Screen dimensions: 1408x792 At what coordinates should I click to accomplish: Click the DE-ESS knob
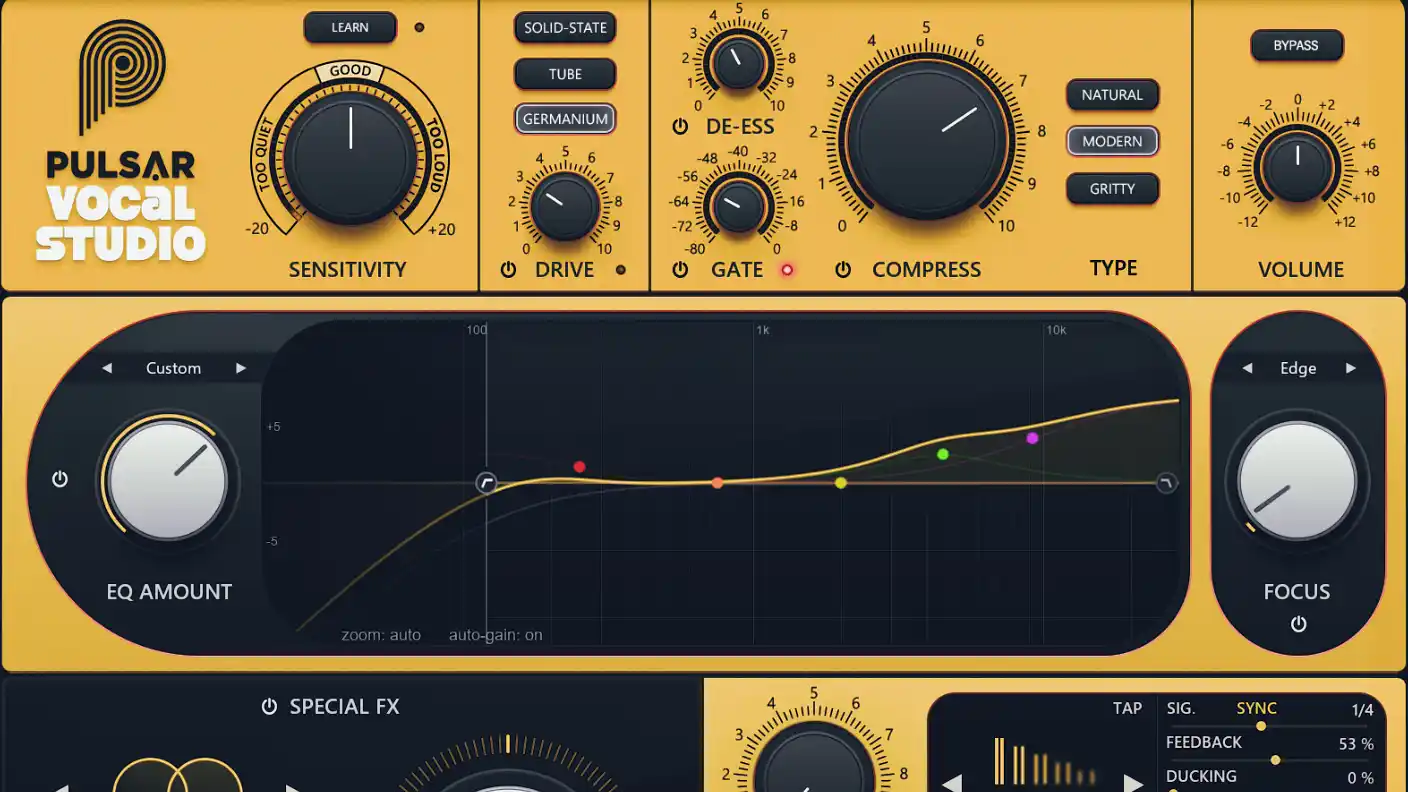point(738,63)
